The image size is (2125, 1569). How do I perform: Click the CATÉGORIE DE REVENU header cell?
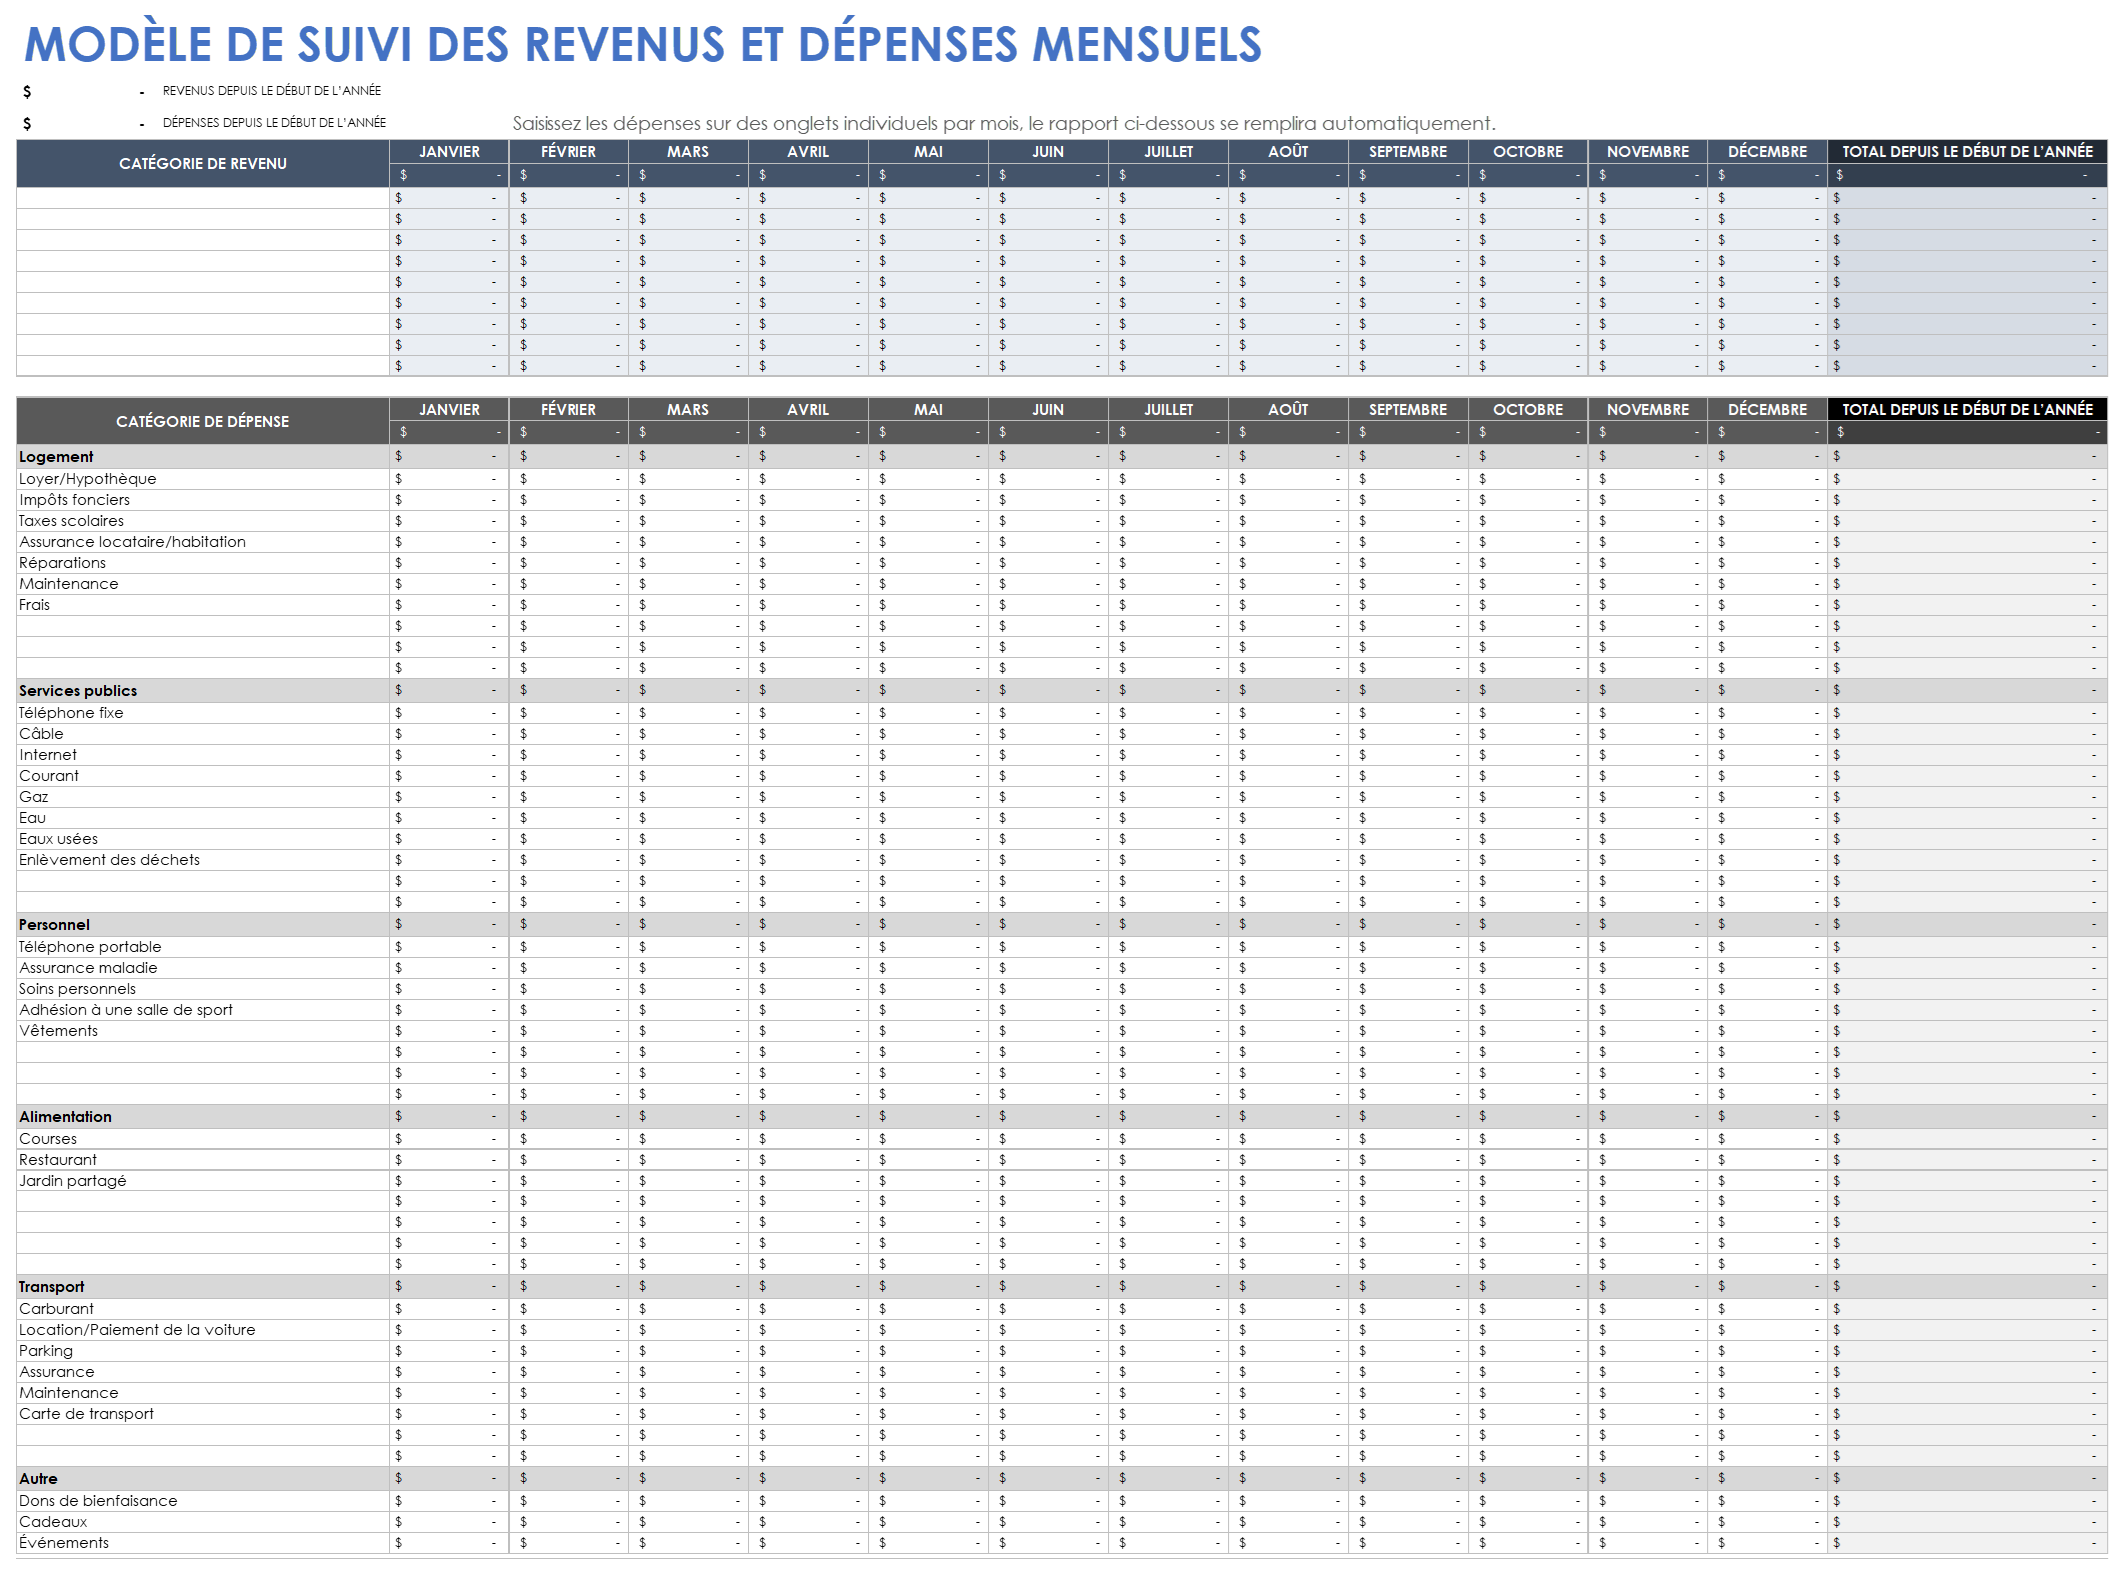point(203,163)
